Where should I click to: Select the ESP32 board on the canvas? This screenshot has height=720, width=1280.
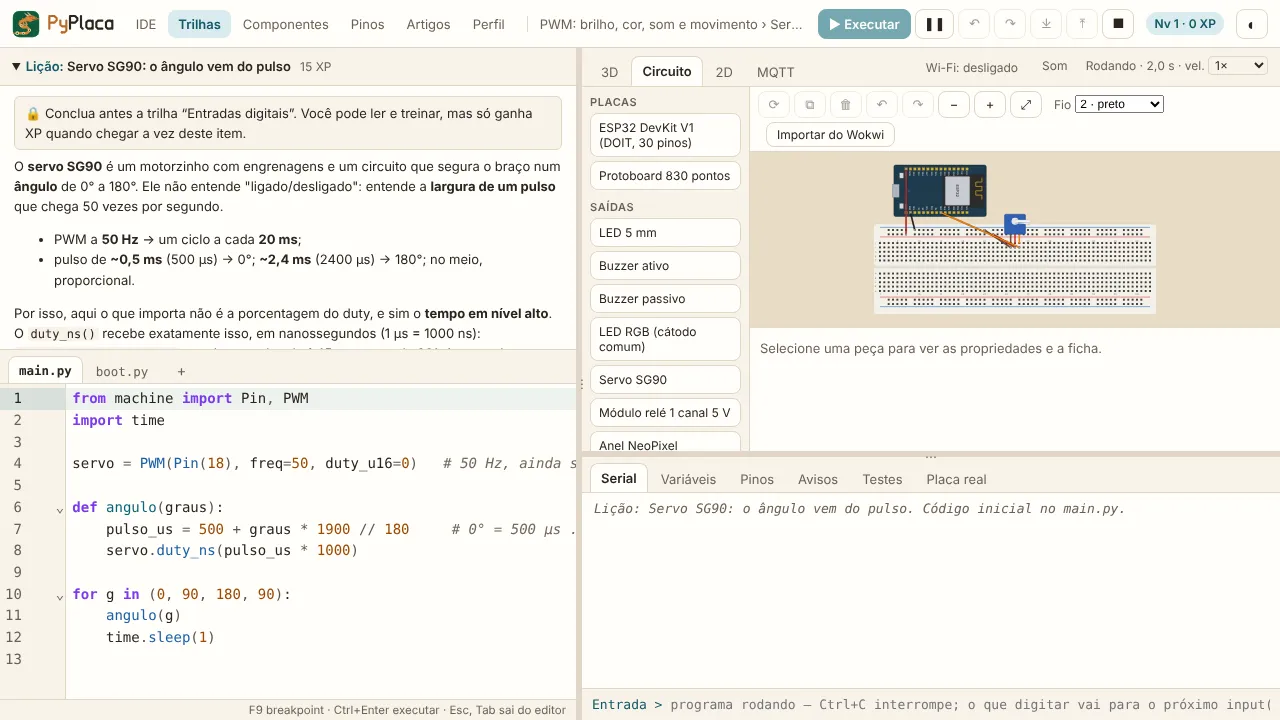pyautogui.click(x=939, y=190)
